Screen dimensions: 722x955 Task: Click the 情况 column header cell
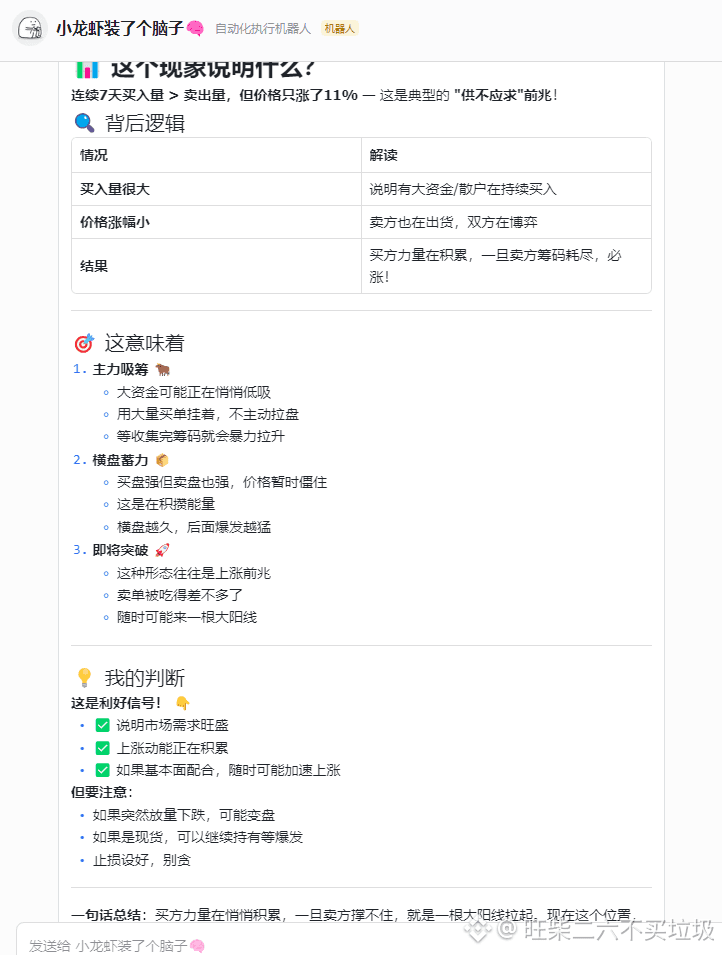(x=216, y=156)
